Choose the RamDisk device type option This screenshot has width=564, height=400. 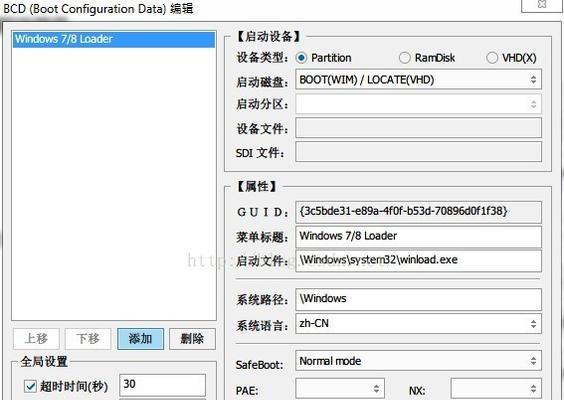pyautogui.click(x=404, y=58)
